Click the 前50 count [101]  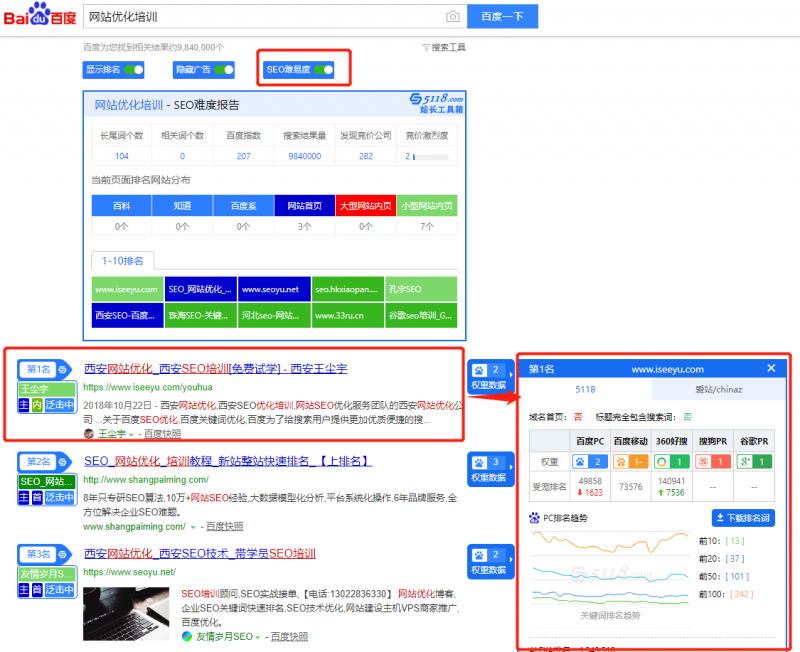click(x=737, y=576)
